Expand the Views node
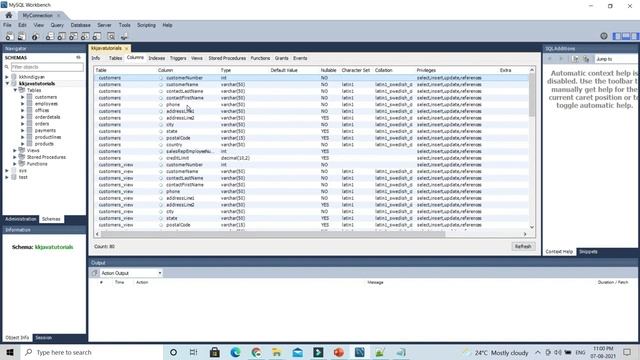The image size is (640, 360). pos(15,150)
